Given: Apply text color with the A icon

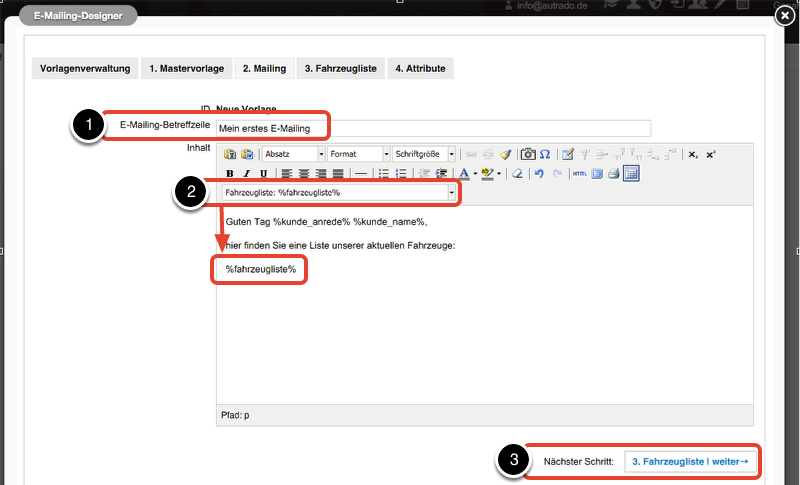Looking at the screenshot, I should (464, 173).
